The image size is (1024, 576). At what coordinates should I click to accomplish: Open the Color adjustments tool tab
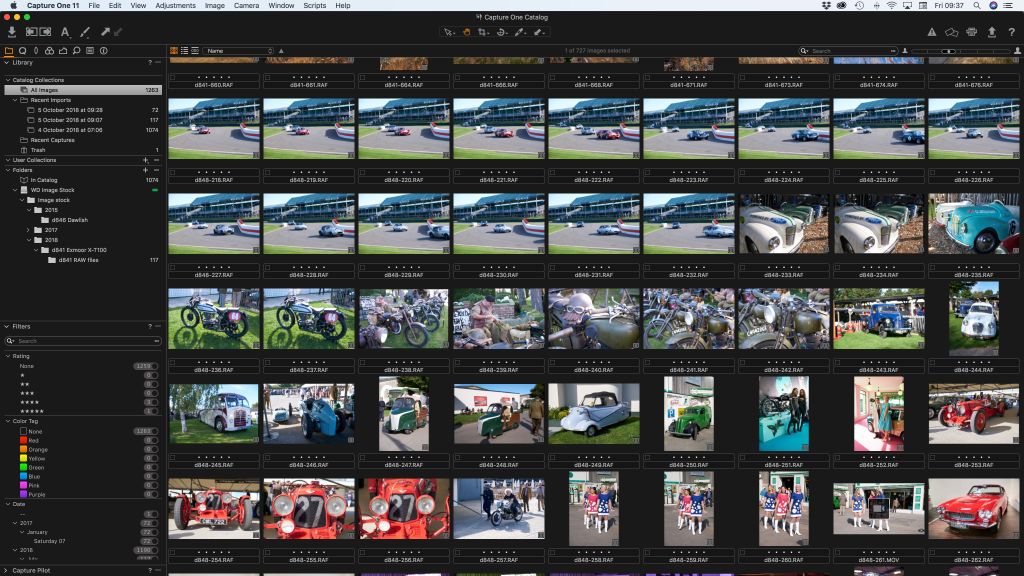click(50, 51)
